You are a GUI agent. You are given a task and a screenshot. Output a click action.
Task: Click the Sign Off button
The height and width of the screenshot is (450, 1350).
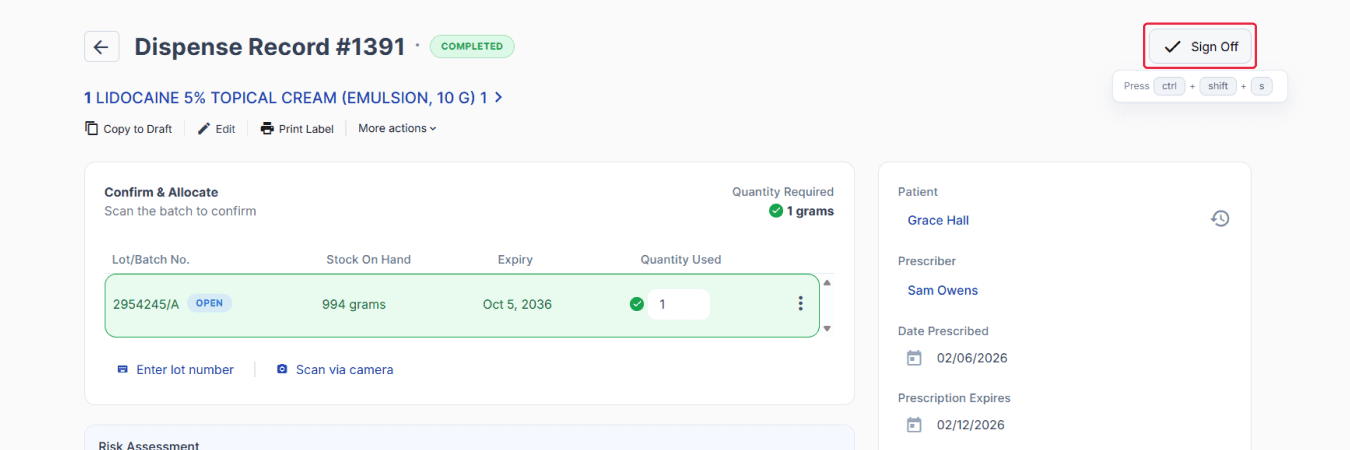(x=1200, y=46)
